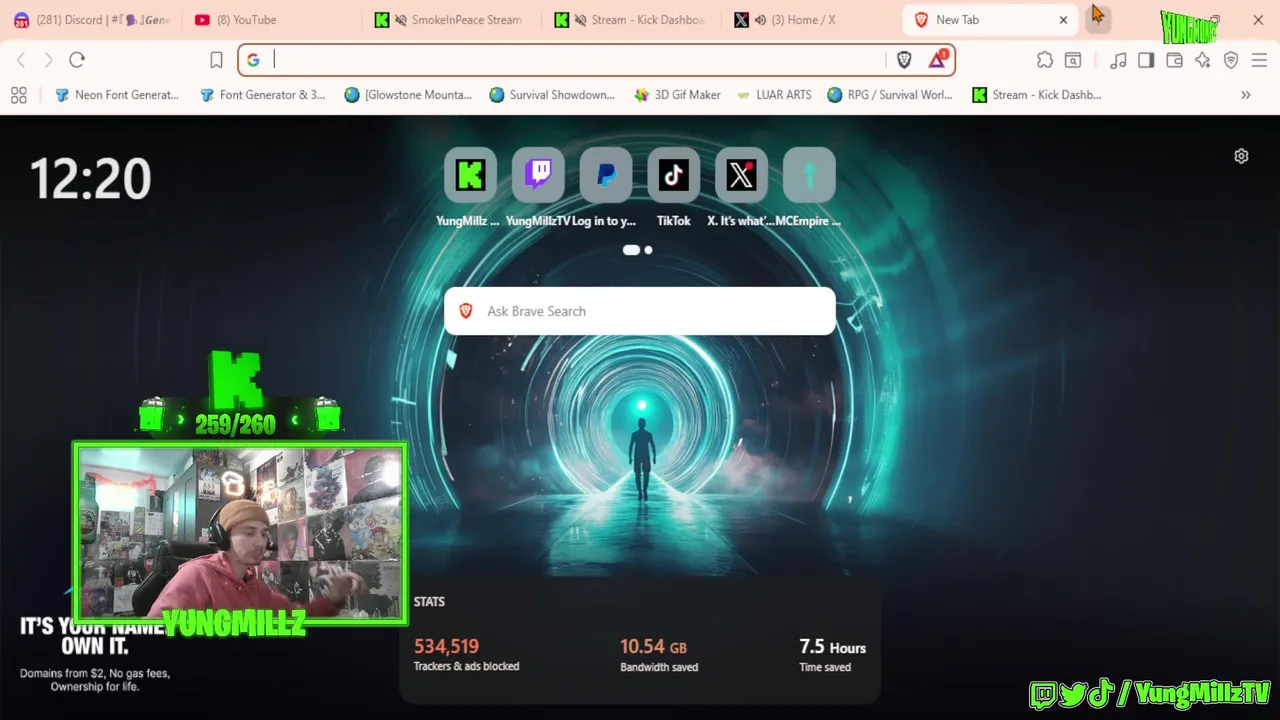
Task: Open Neon Font Generator bookmark
Action: [x=117, y=95]
